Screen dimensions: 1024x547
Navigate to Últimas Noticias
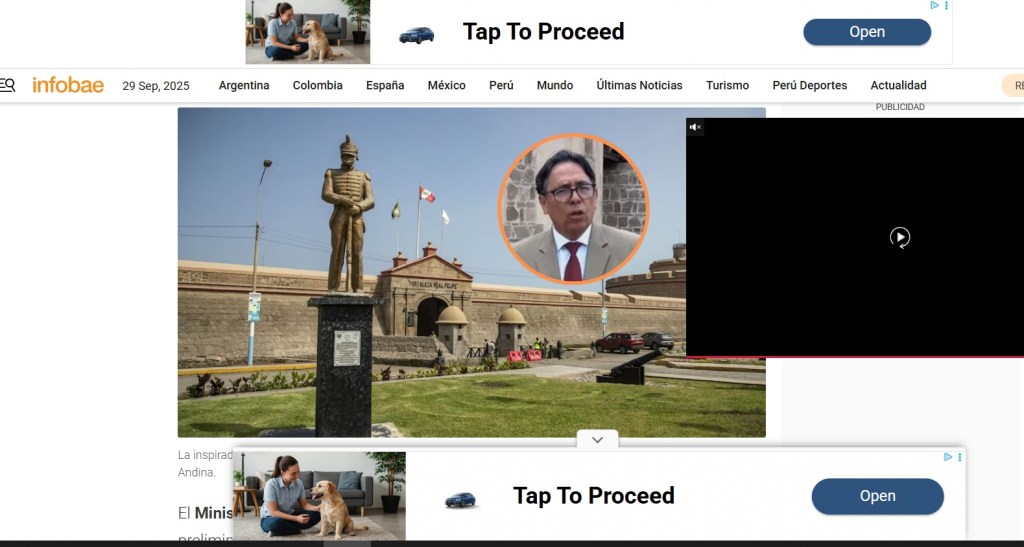tap(639, 85)
